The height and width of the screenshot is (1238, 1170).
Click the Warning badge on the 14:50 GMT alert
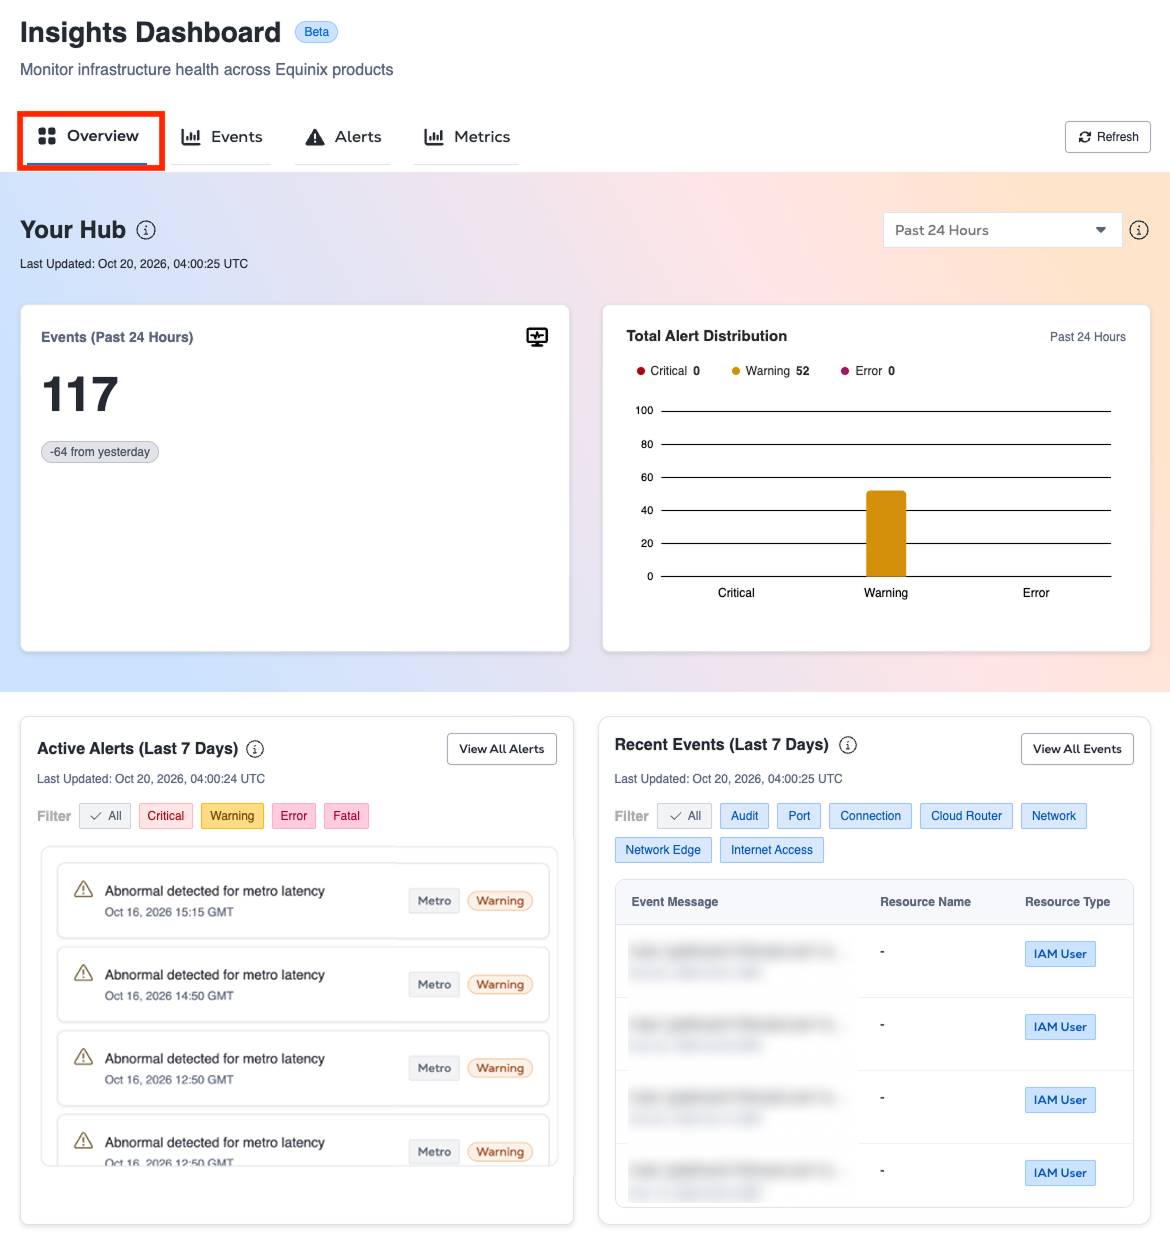tap(500, 985)
